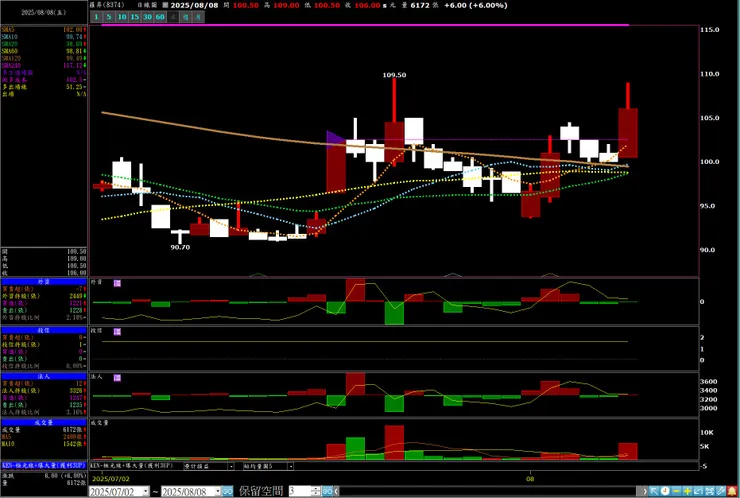The image size is (740, 498).
Task: Click the 90.70 low price label
Action: 180,247
